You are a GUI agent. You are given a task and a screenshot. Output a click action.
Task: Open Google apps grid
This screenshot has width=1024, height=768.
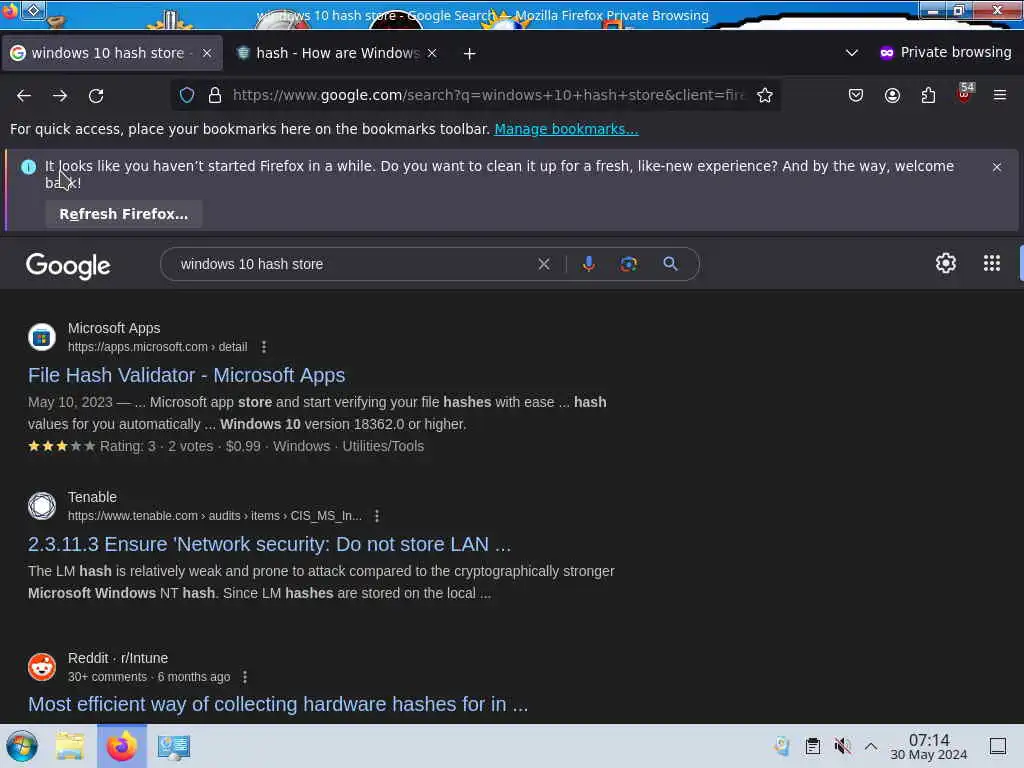991,263
